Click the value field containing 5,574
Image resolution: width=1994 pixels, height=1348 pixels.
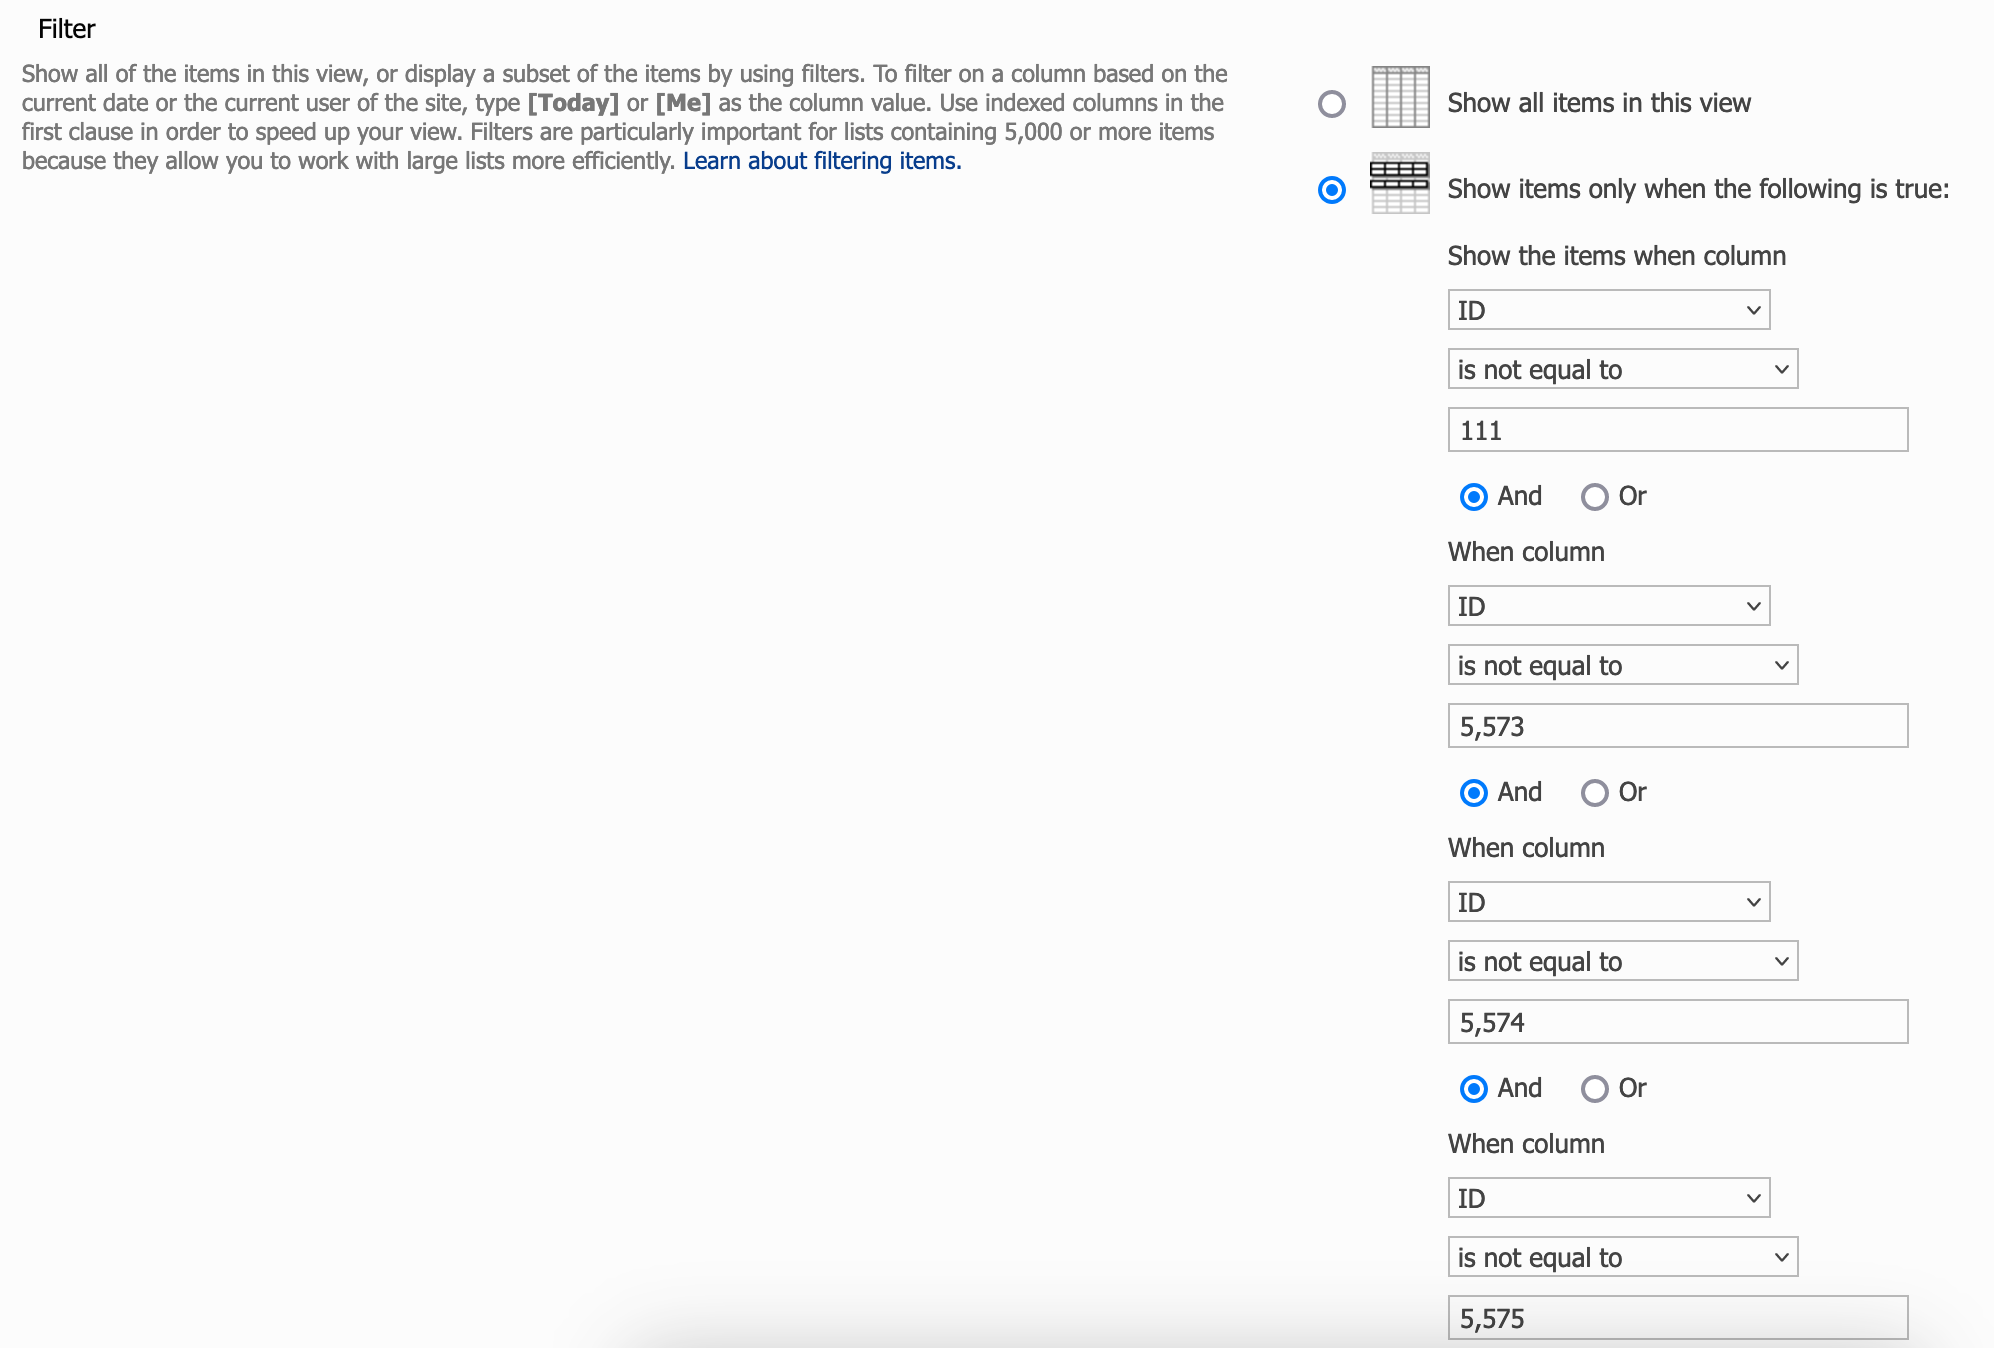1676,1022
